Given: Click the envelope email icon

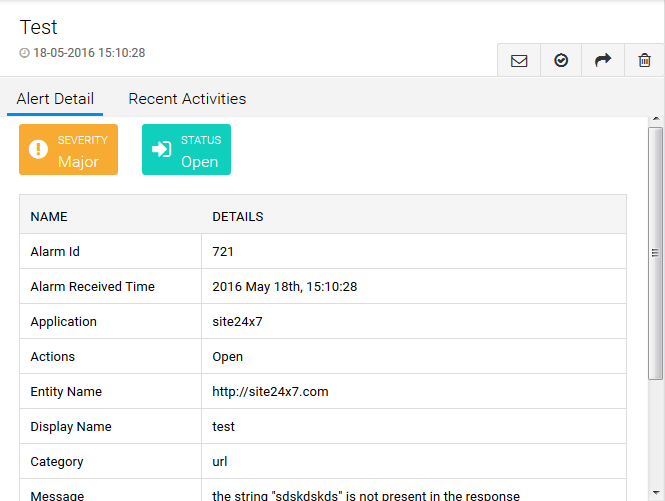Looking at the screenshot, I should [519, 61].
